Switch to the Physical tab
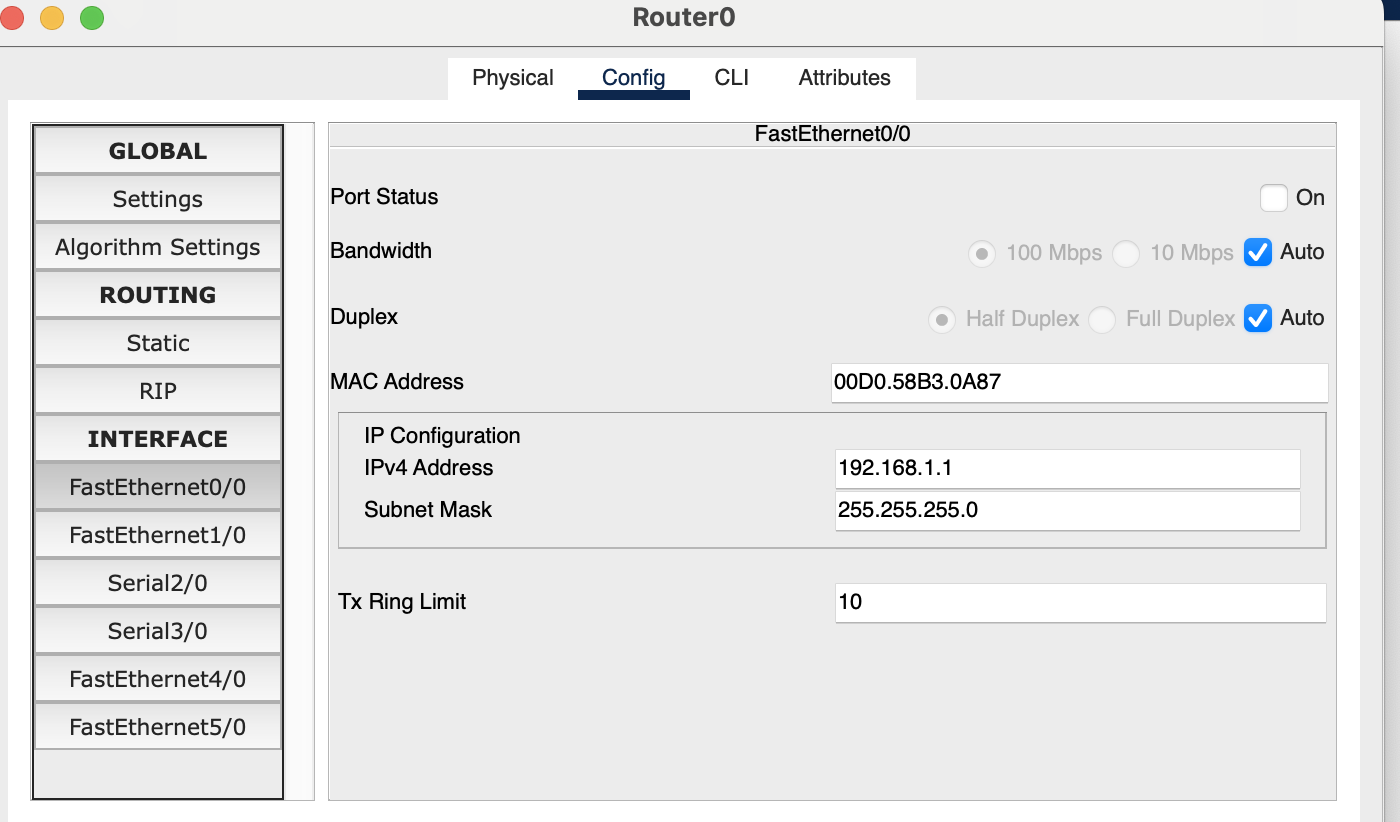This screenshot has width=1400, height=822. 513,78
